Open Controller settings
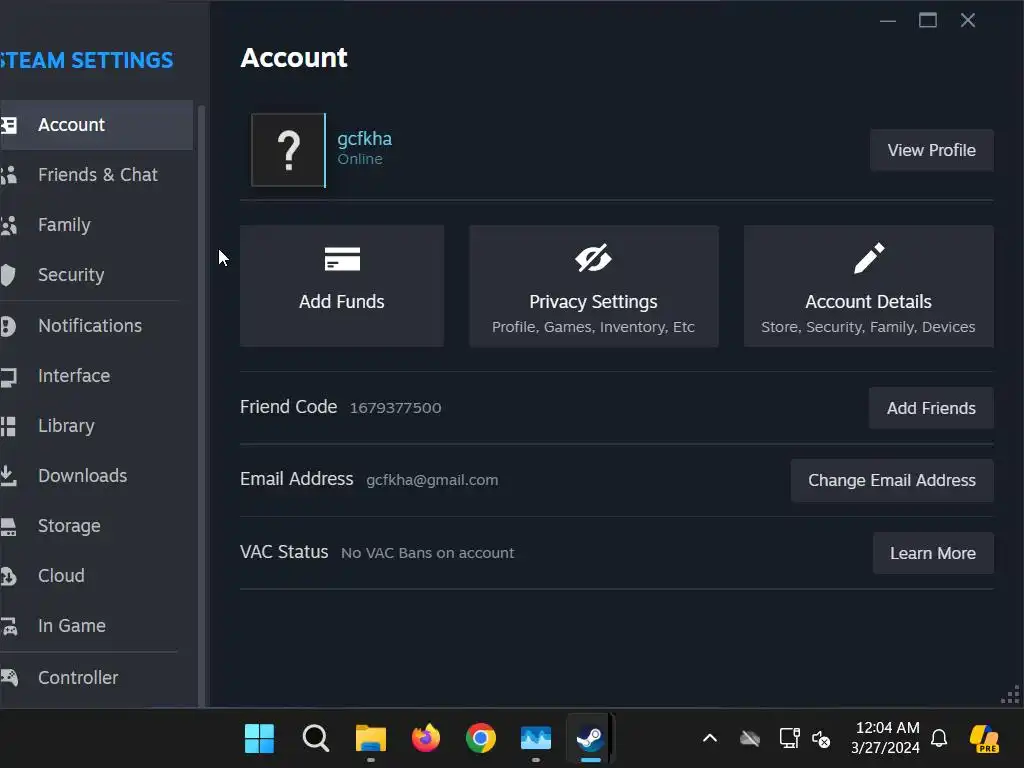 pos(97,678)
